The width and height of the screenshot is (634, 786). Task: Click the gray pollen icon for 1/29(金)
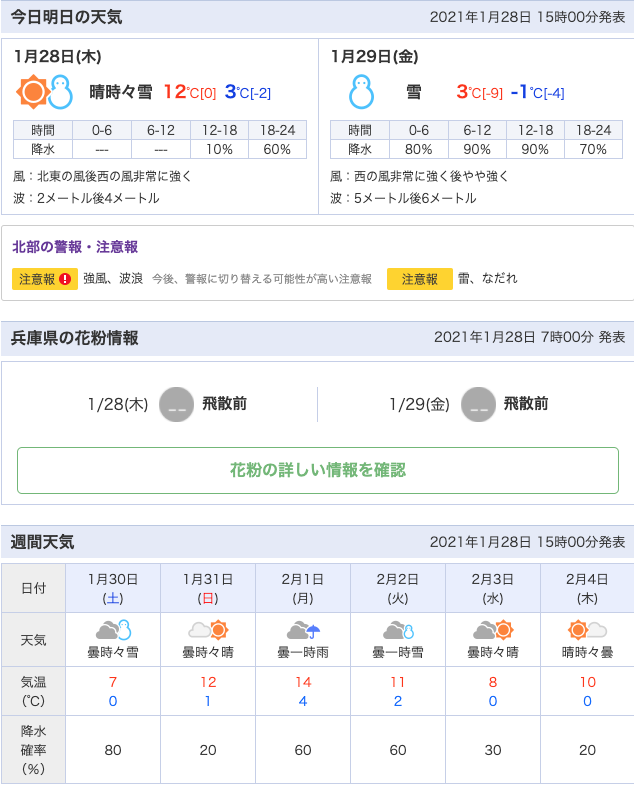[478, 405]
